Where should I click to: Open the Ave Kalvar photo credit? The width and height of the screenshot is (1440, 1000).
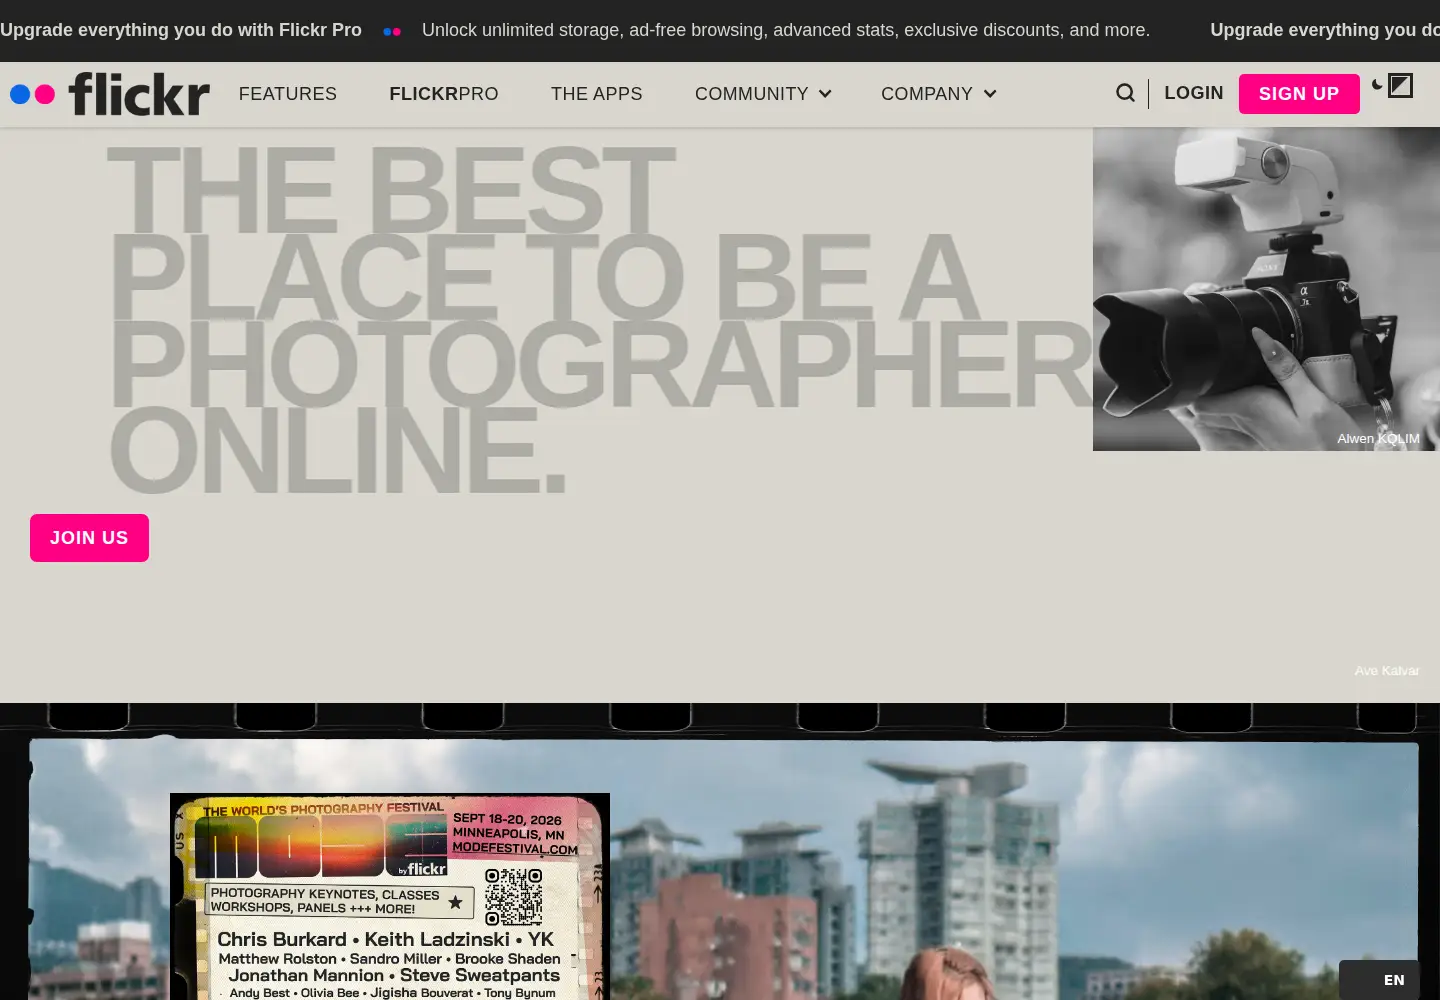[1387, 670]
